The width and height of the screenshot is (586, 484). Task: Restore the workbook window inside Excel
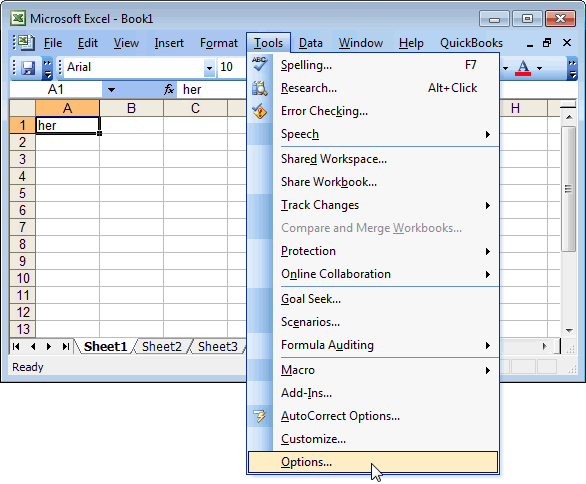(x=547, y=43)
